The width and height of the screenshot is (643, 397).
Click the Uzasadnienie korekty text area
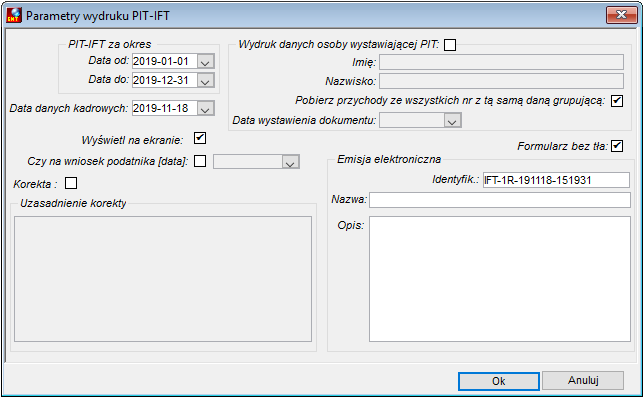coord(163,279)
